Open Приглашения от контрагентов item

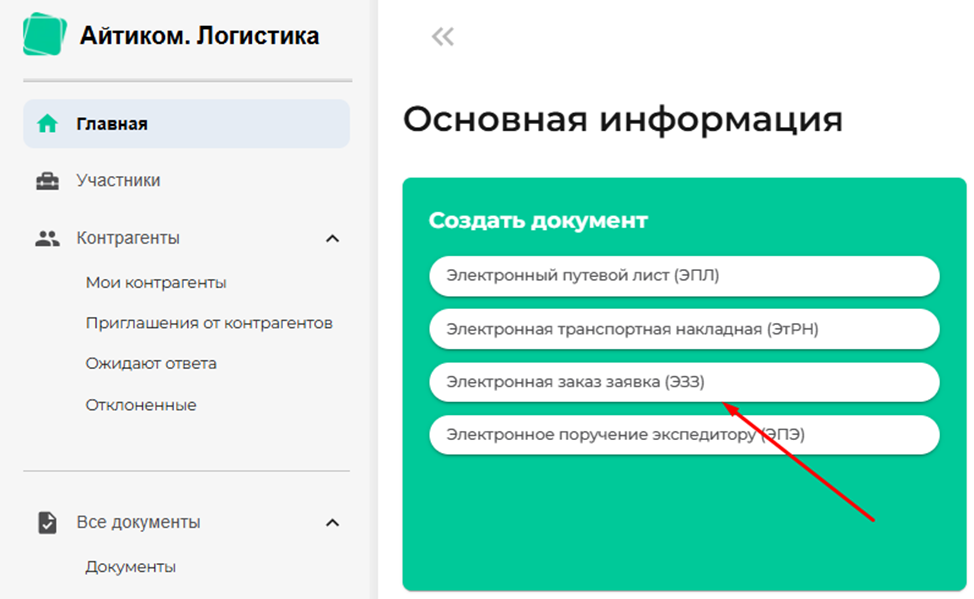pos(209,323)
